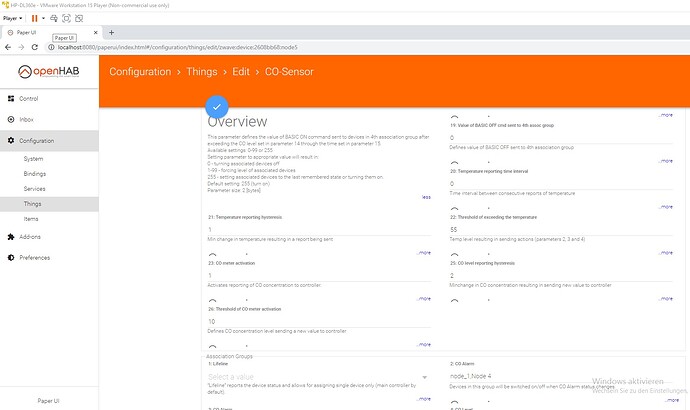Expand more for Threshold of CO meter activation
690x410 pixels.
424,344
